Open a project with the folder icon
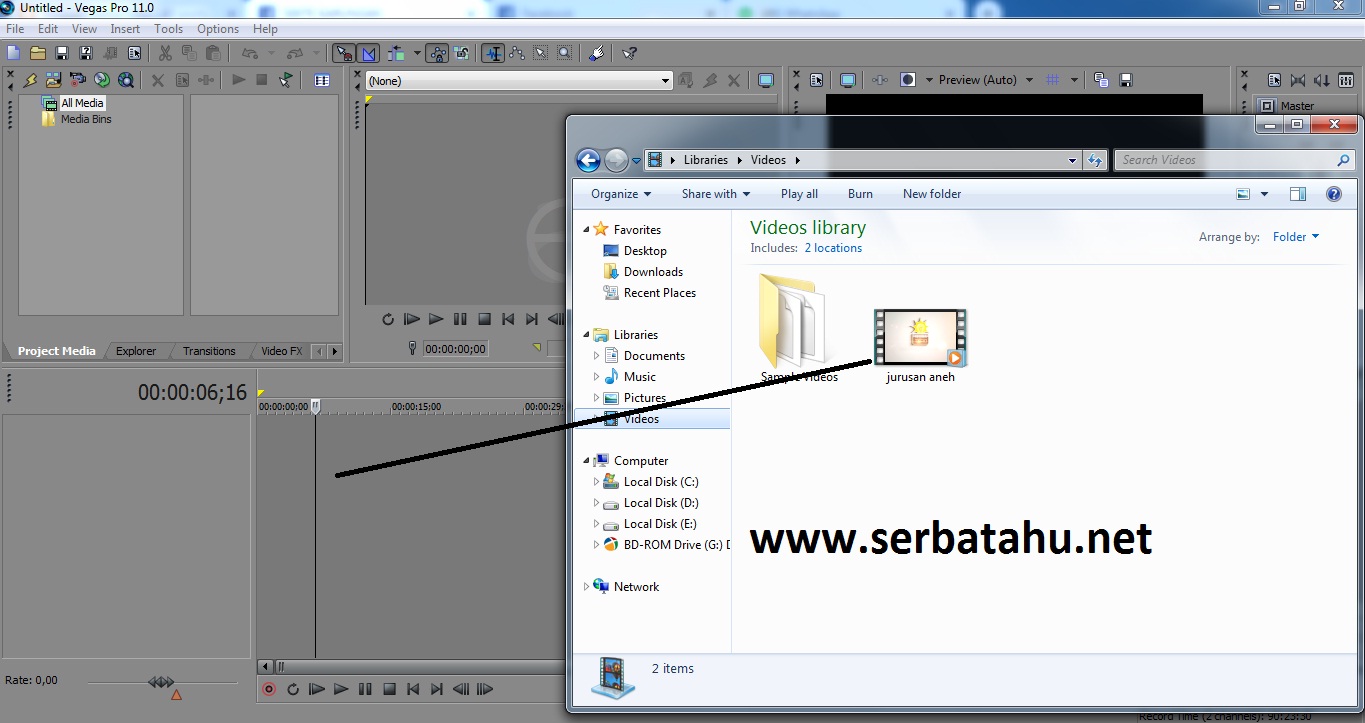This screenshot has width=1365, height=723. click(x=38, y=53)
